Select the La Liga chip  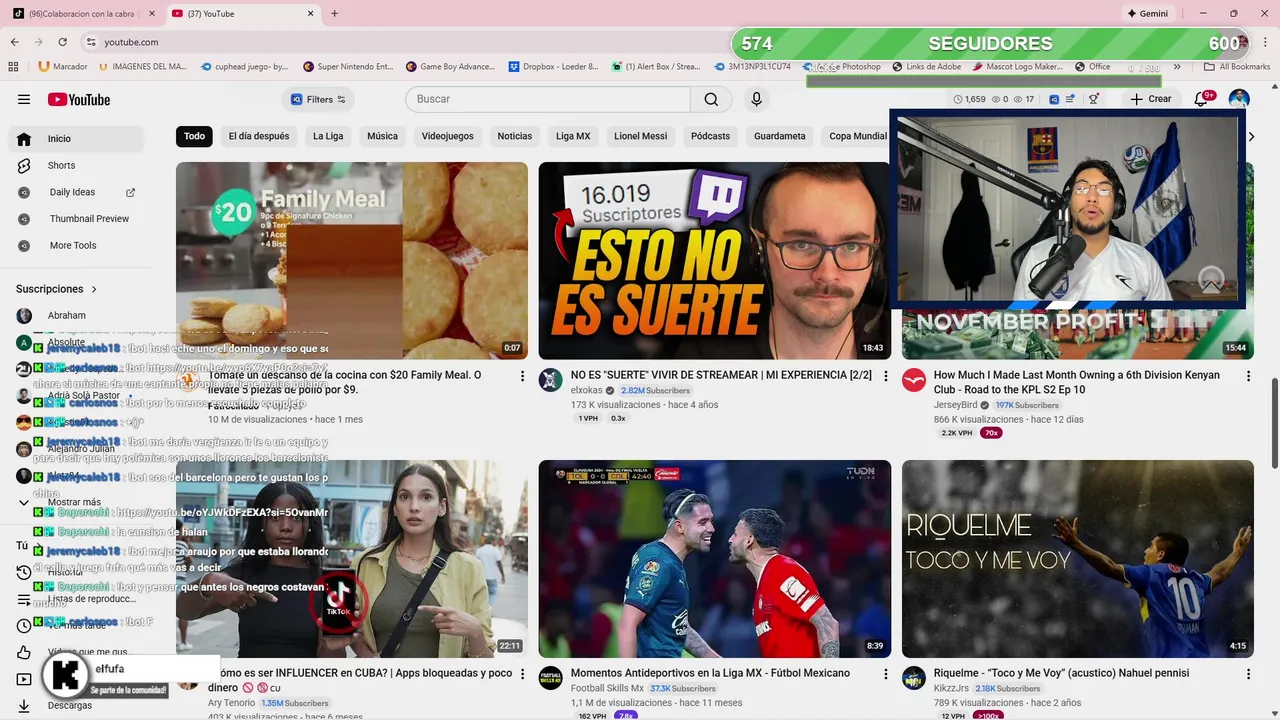point(328,136)
